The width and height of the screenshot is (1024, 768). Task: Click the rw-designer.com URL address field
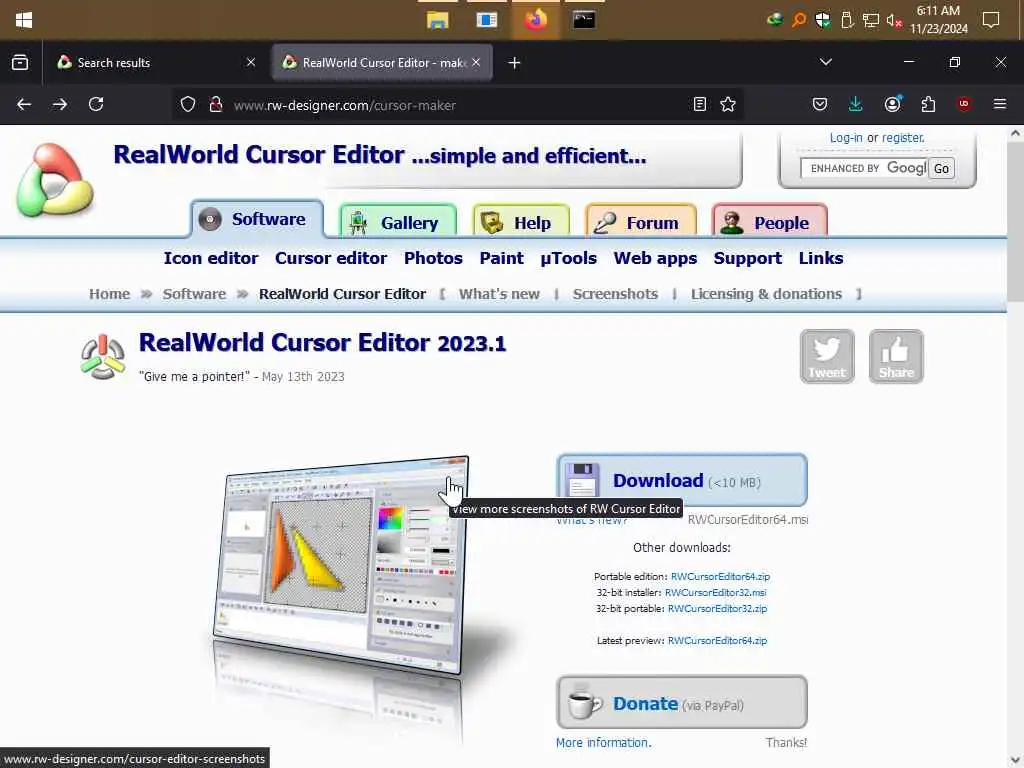tap(457, 105)
